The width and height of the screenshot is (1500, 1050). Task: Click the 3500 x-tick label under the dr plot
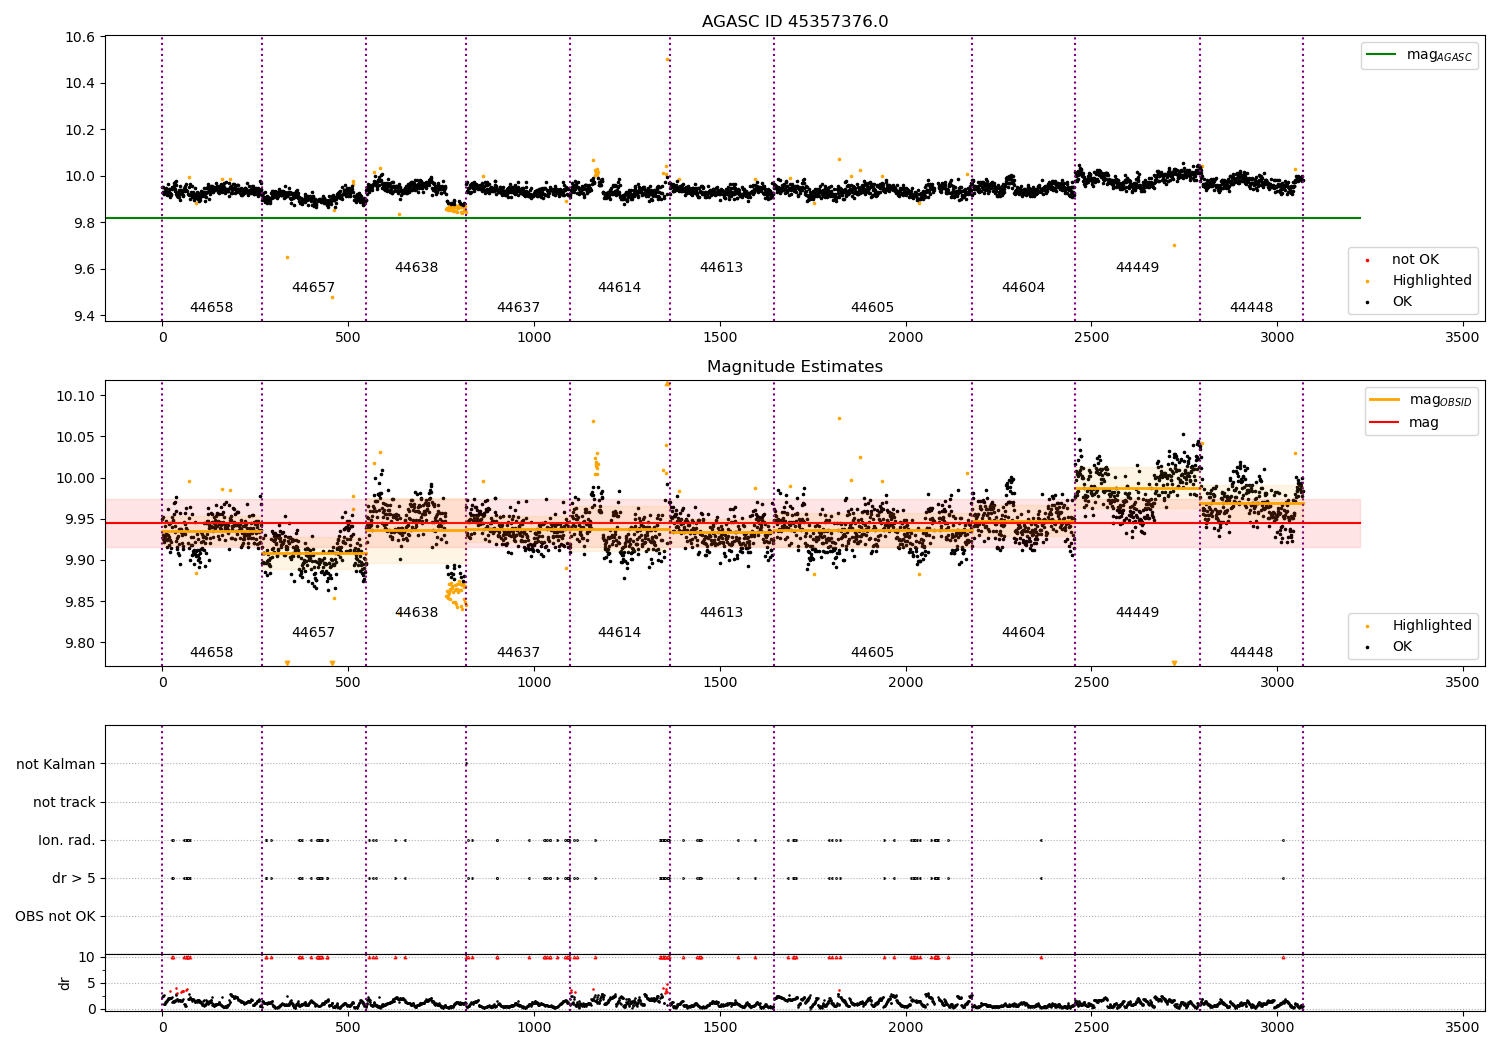1463,1027
